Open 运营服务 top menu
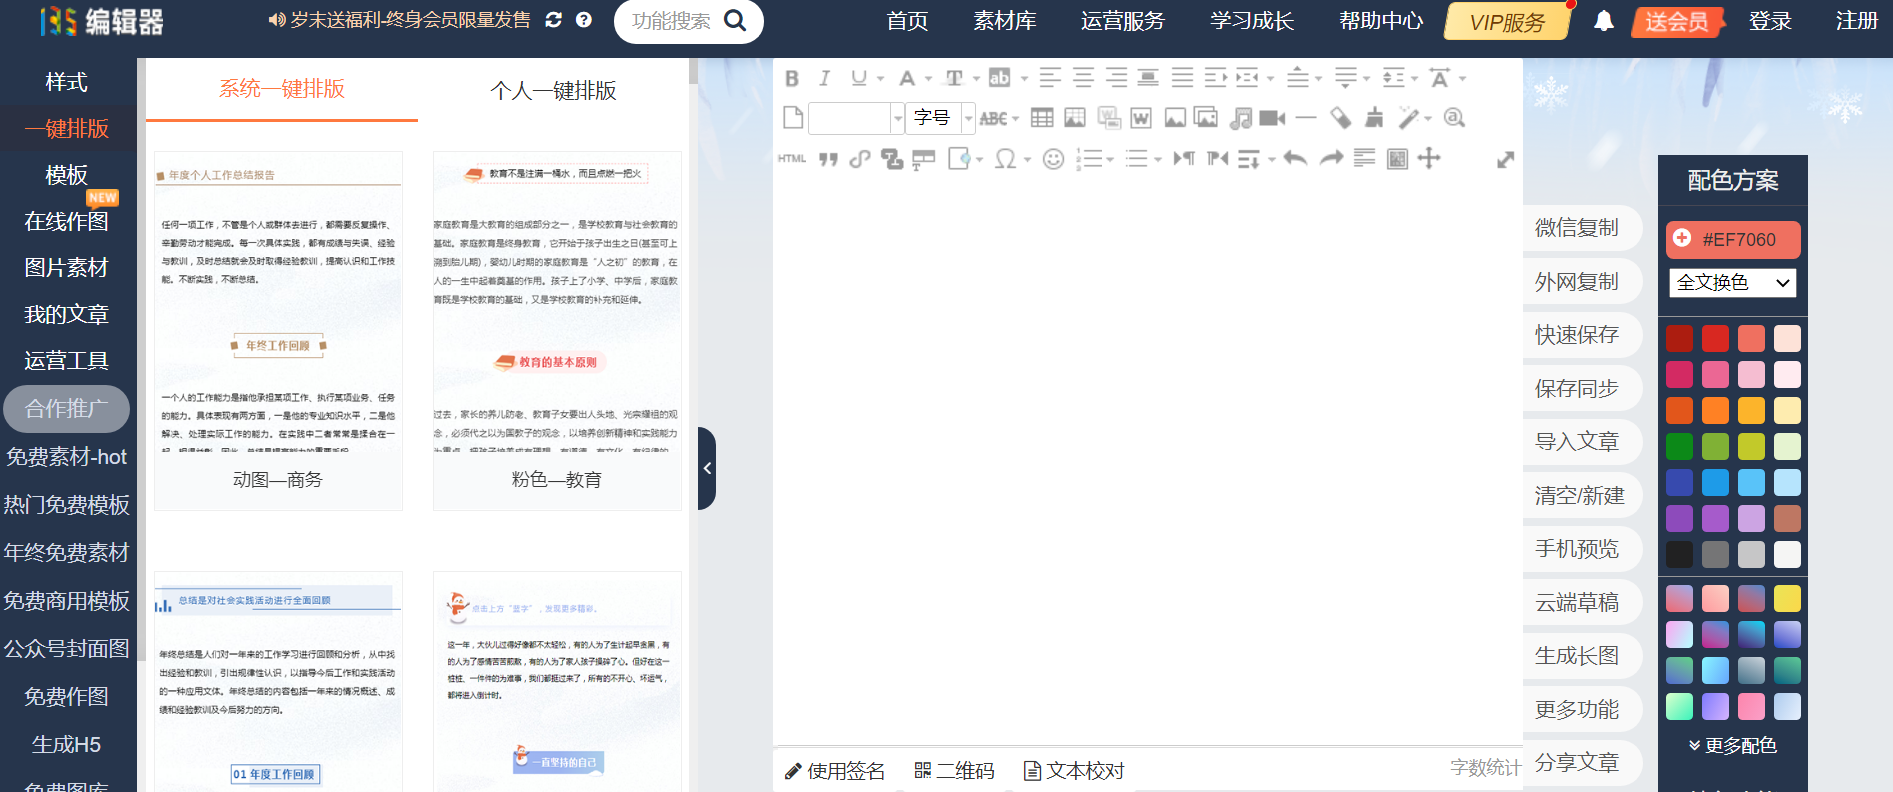Viewport: 1893px width, 792px height. point(1122,21)
